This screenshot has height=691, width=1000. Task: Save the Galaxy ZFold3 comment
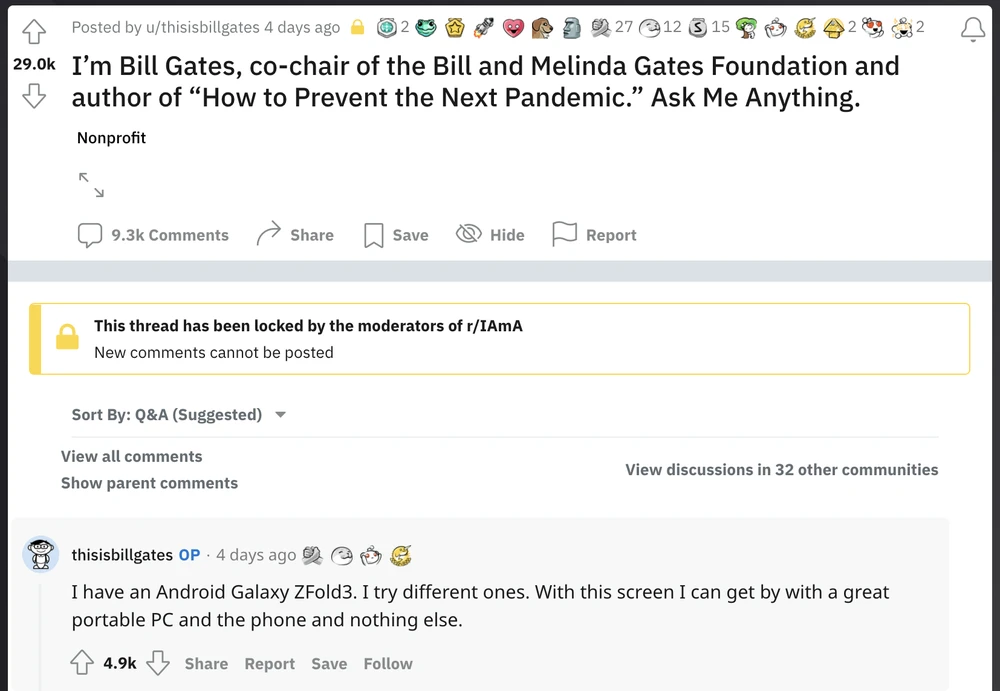click(329, 663)
